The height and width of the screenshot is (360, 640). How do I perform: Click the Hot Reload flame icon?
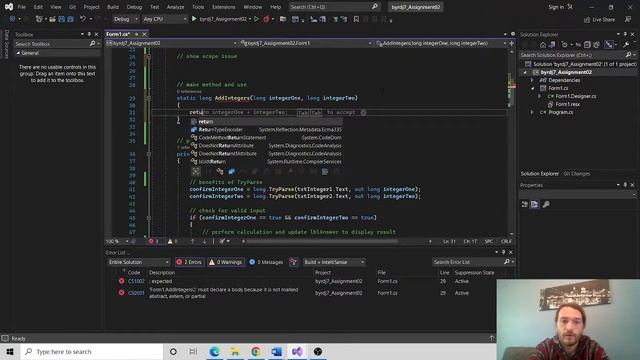click(266, 19)
